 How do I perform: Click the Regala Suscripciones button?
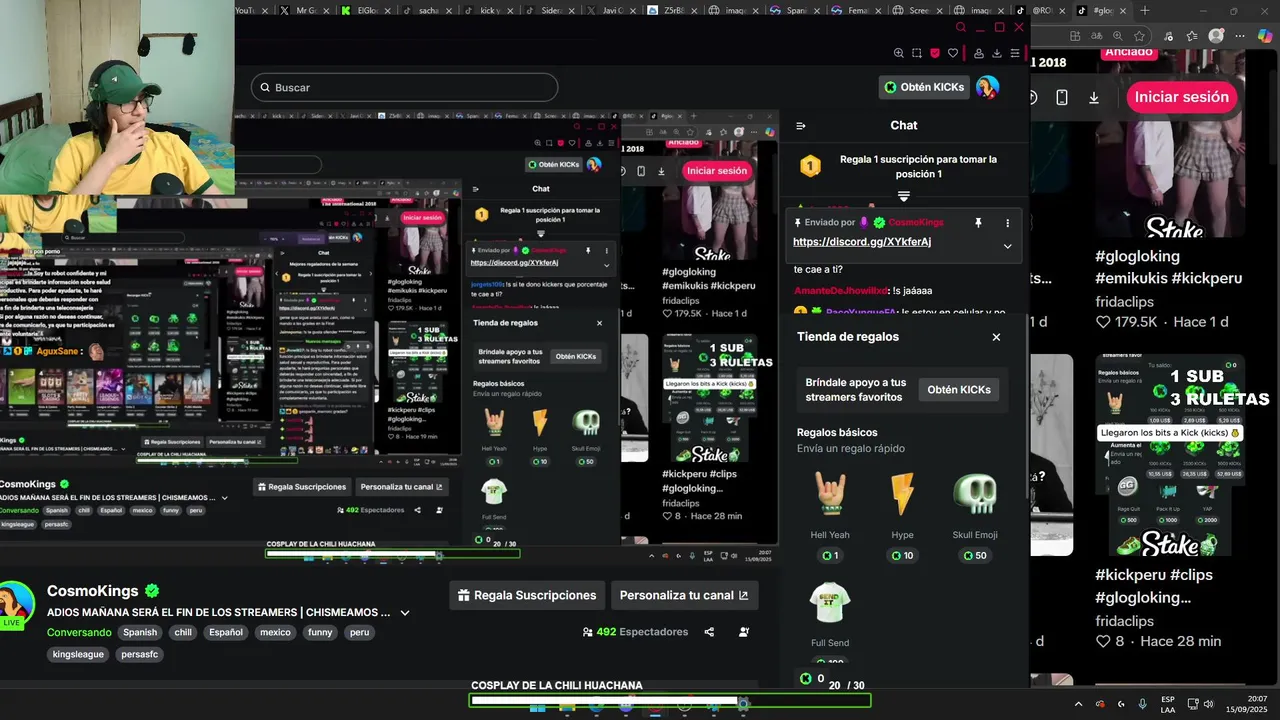pyautogui.click(x=527, y=595)
